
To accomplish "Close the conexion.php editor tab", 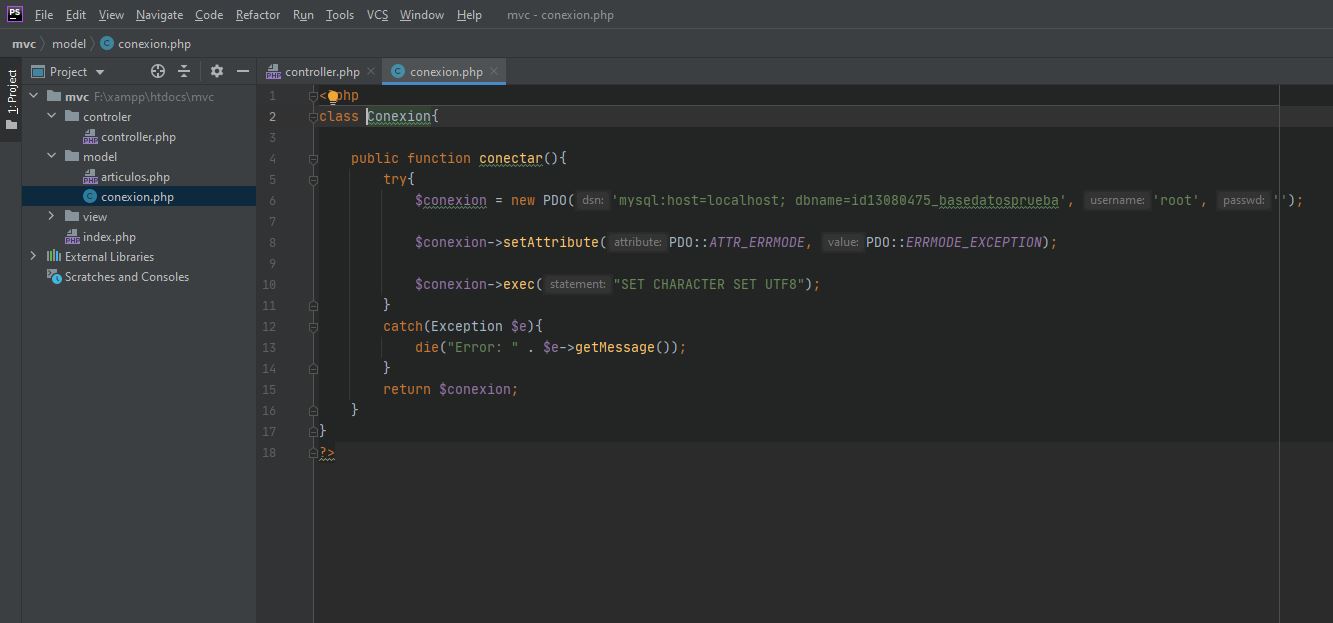I will point(494,71).
